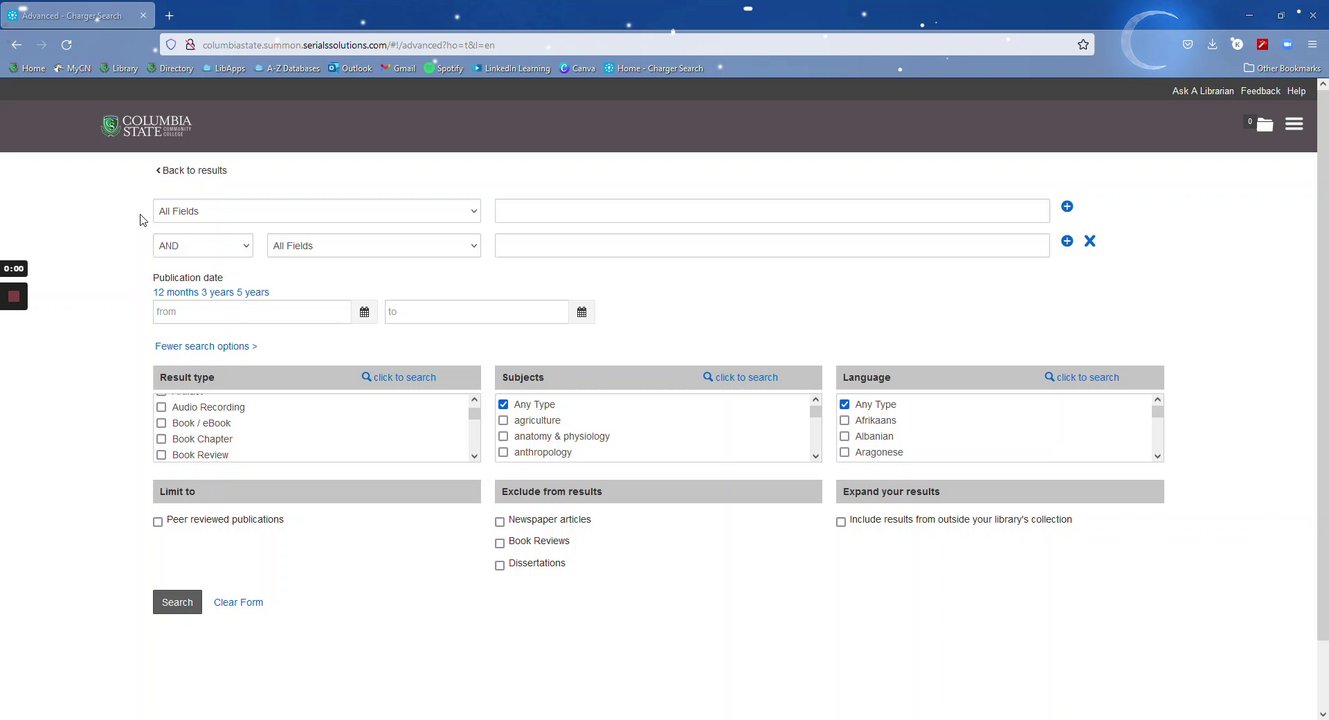Click Language list down arrow
Viewport: 1329px width, 720px height.
click(1157, 456)
